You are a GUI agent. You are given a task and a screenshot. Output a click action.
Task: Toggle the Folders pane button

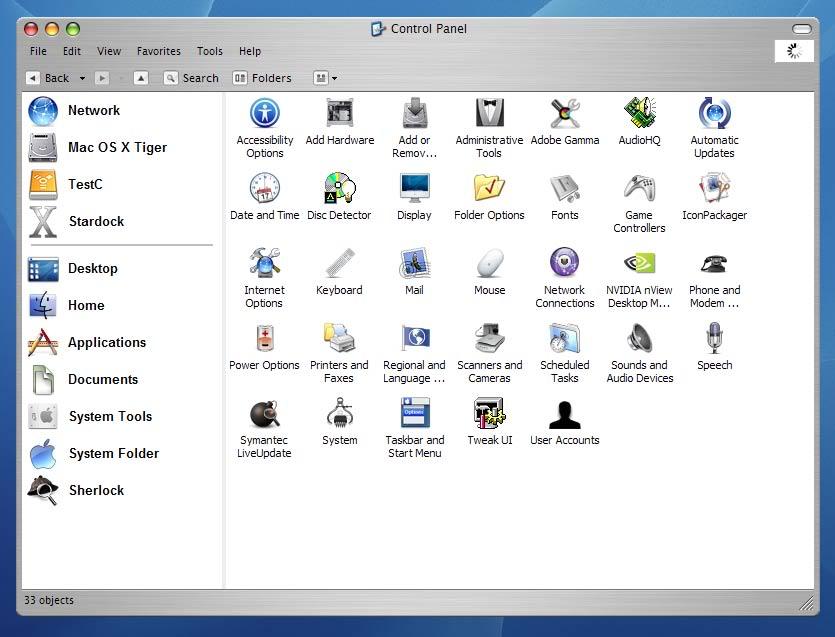point(262,78)
